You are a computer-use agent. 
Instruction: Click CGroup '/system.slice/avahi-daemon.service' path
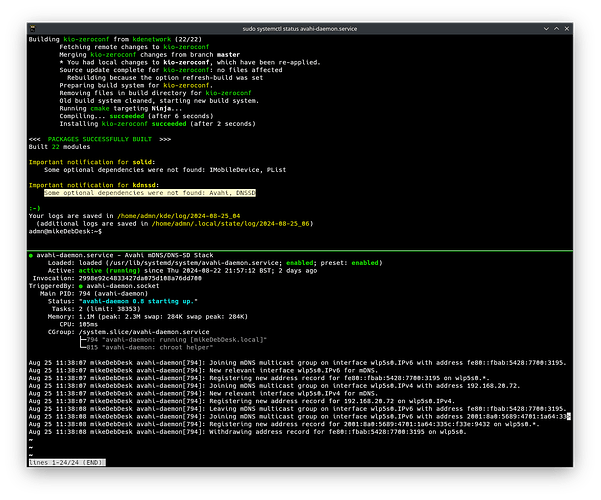[144, 332]
